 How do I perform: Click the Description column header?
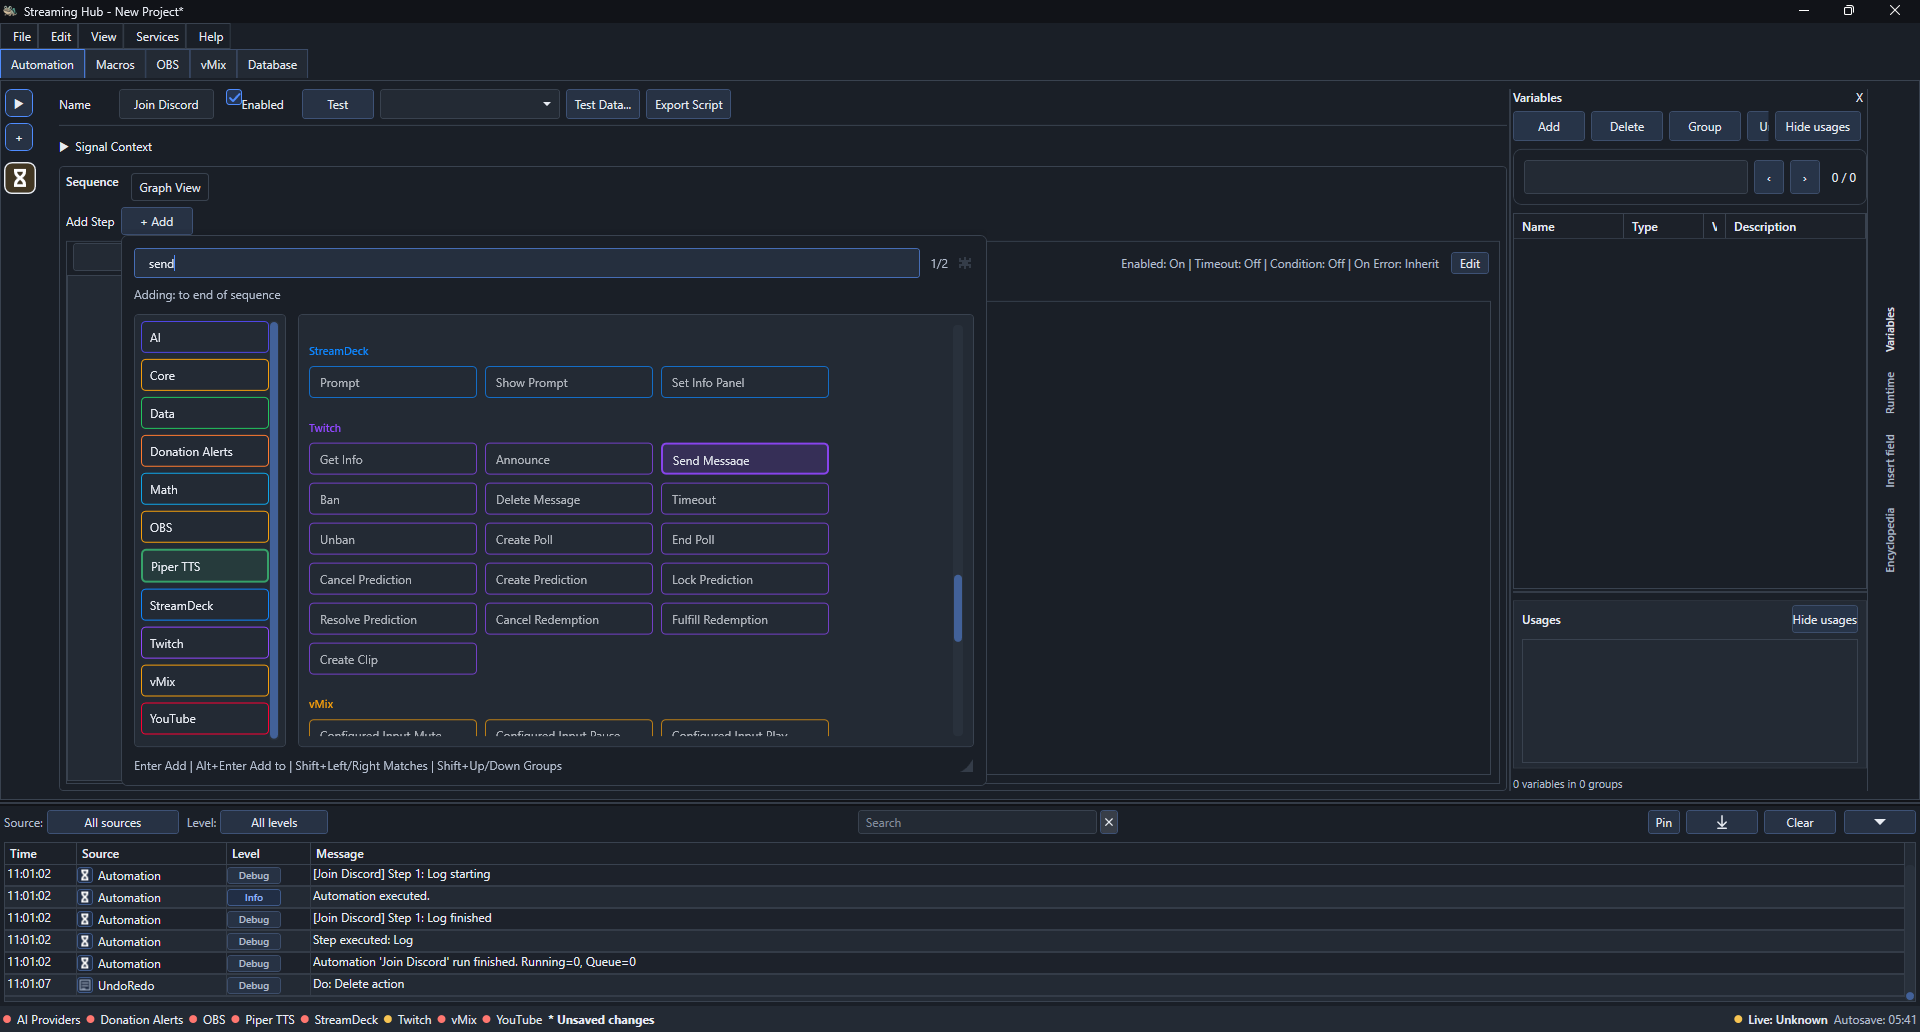point(1795,227)
